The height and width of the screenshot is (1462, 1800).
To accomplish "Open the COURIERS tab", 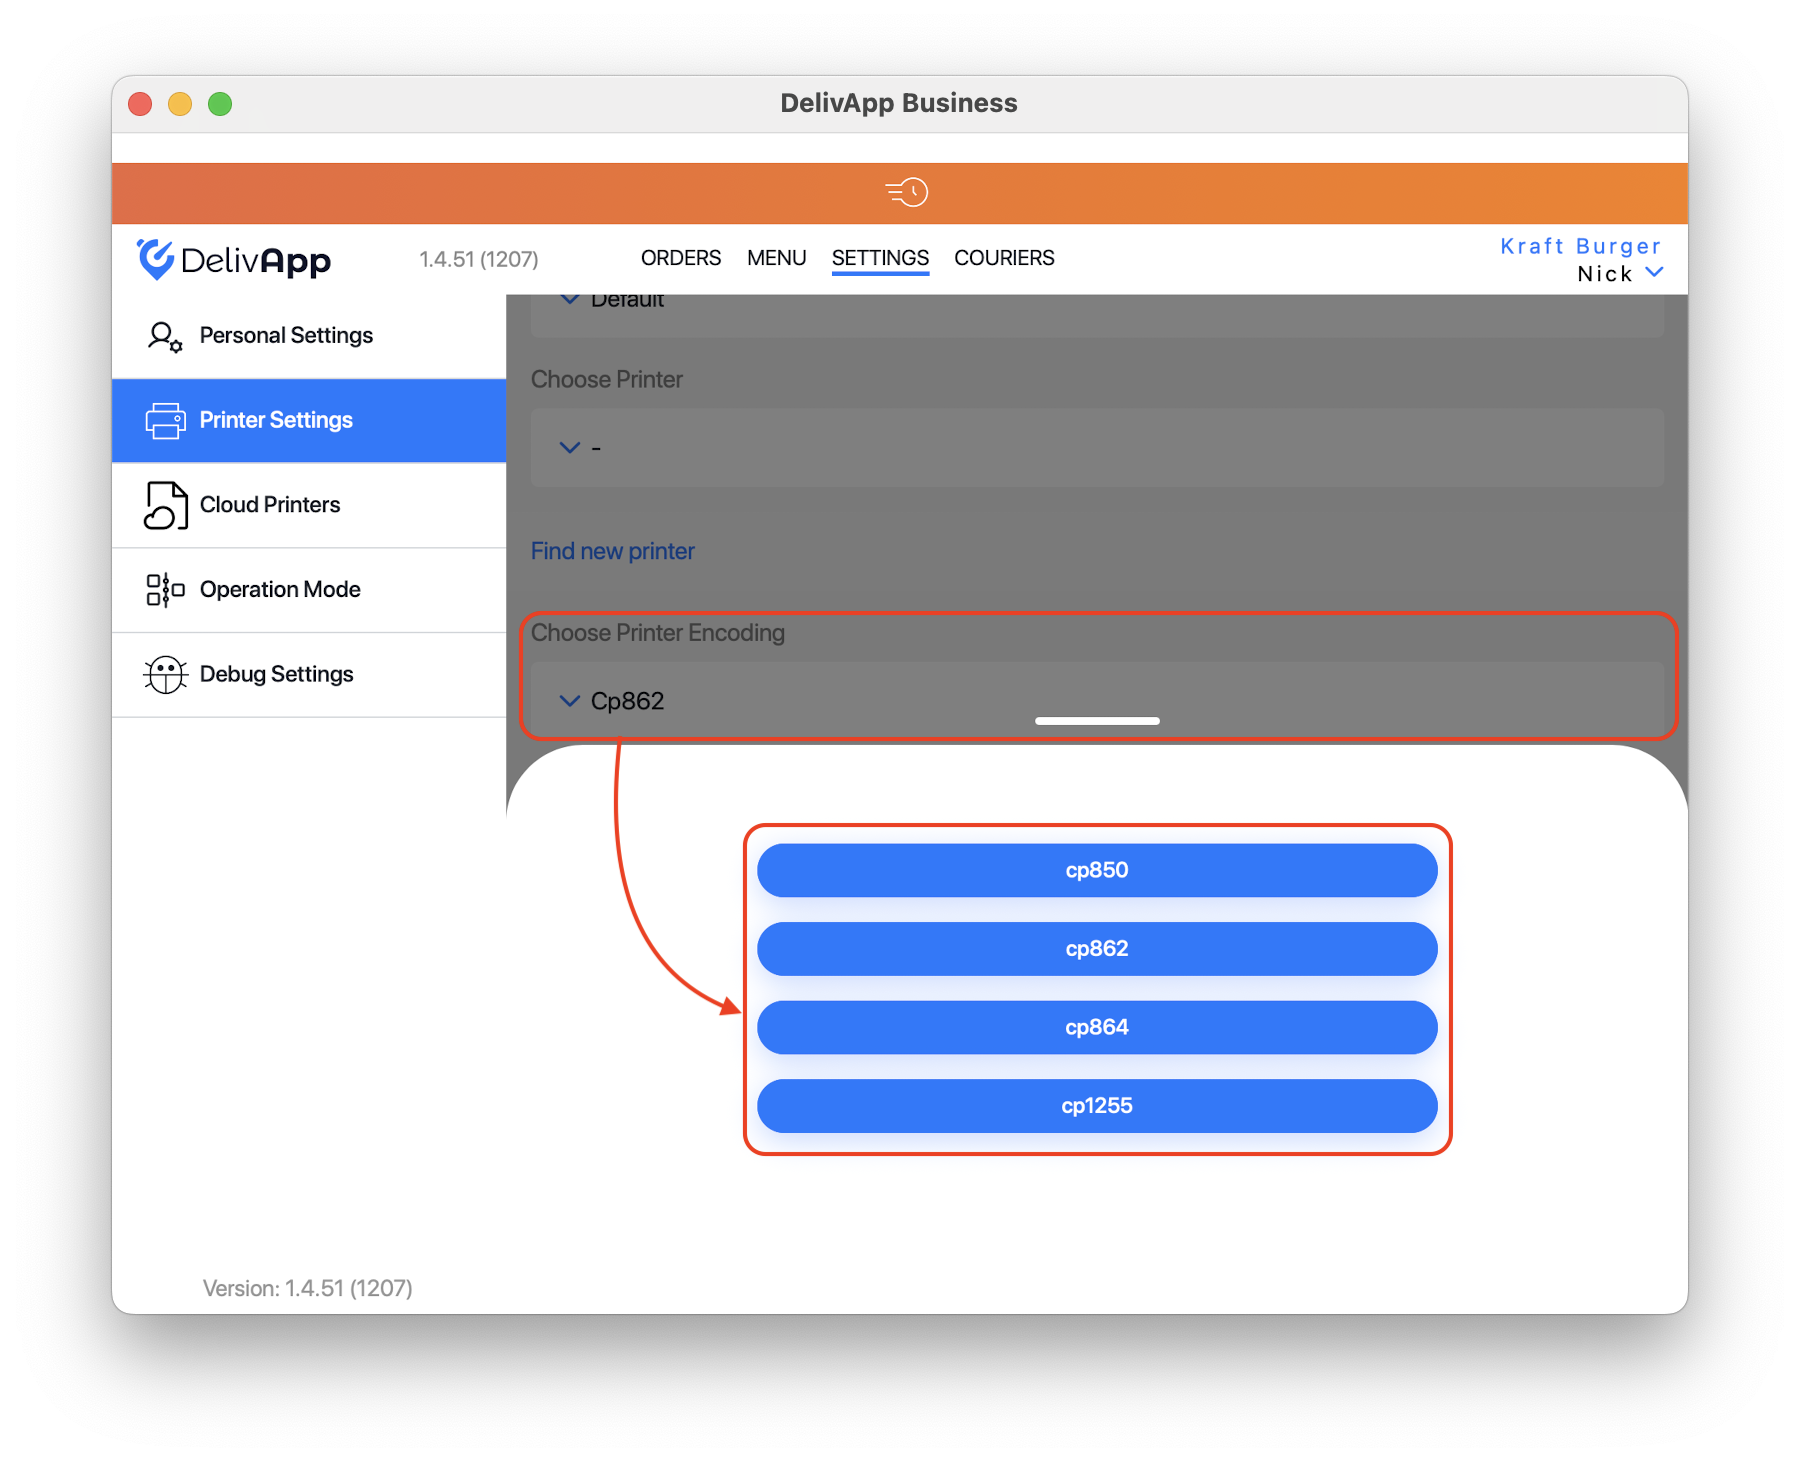I will coord(1004,258).
